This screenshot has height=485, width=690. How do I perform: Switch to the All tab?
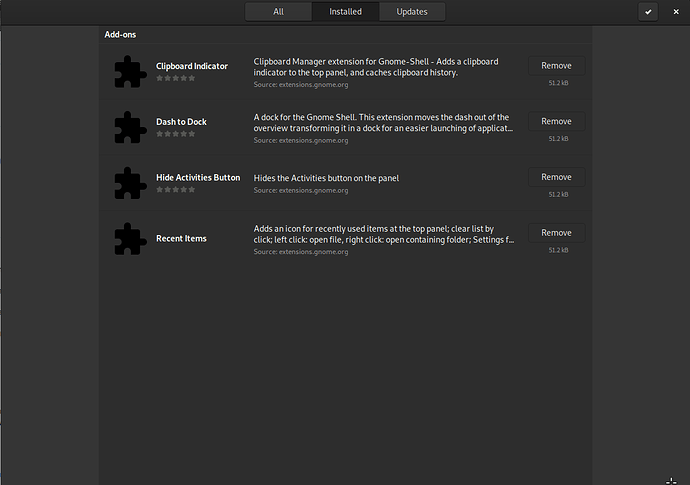[x=278, y=12]
